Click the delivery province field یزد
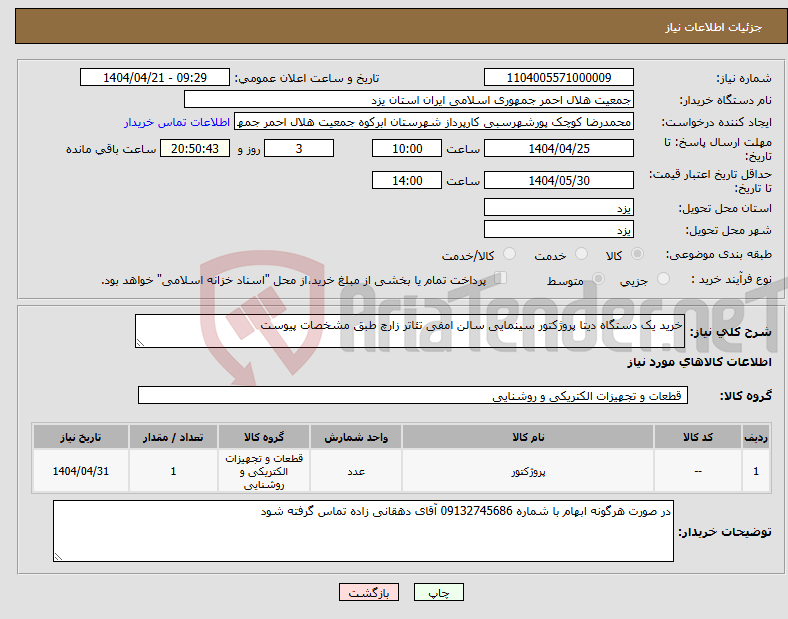788x619 pixels. pyautogui.click(x=558, y=207)
